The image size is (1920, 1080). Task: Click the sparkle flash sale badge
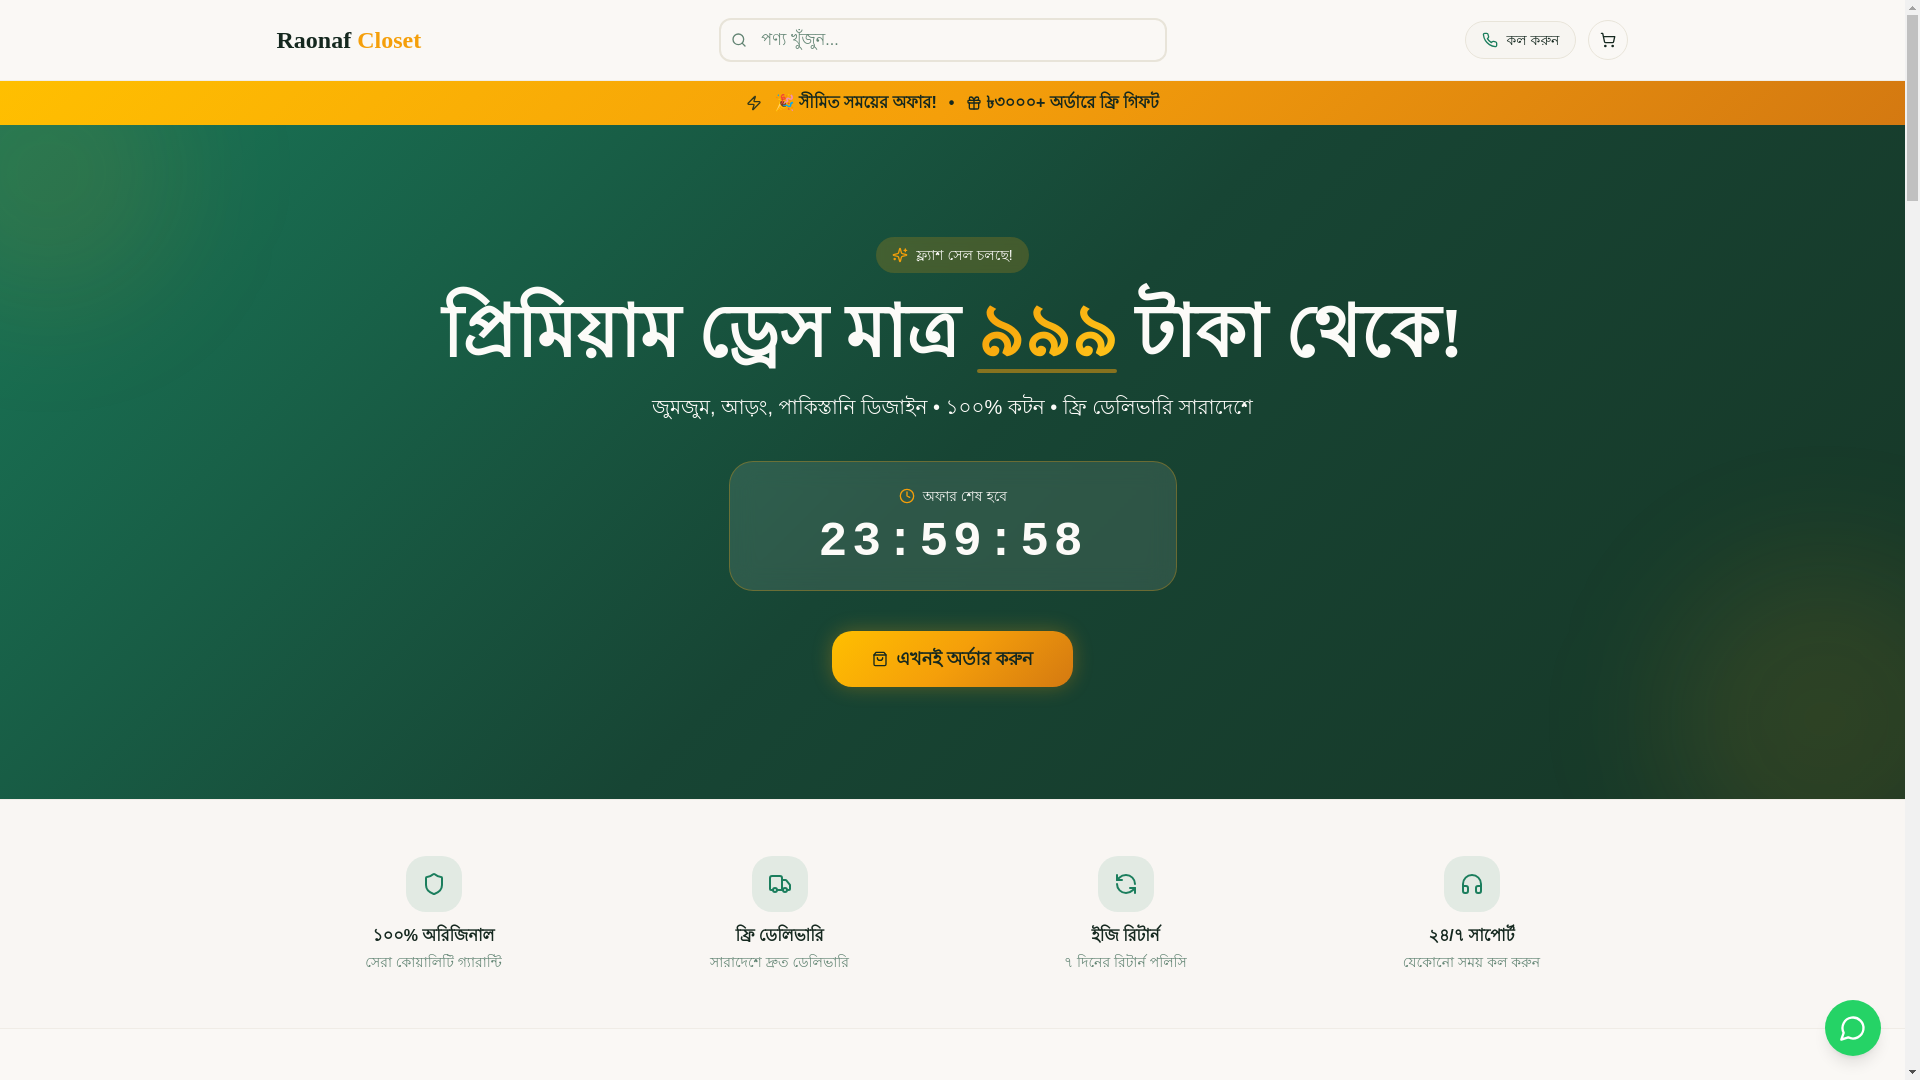(952, 255)
